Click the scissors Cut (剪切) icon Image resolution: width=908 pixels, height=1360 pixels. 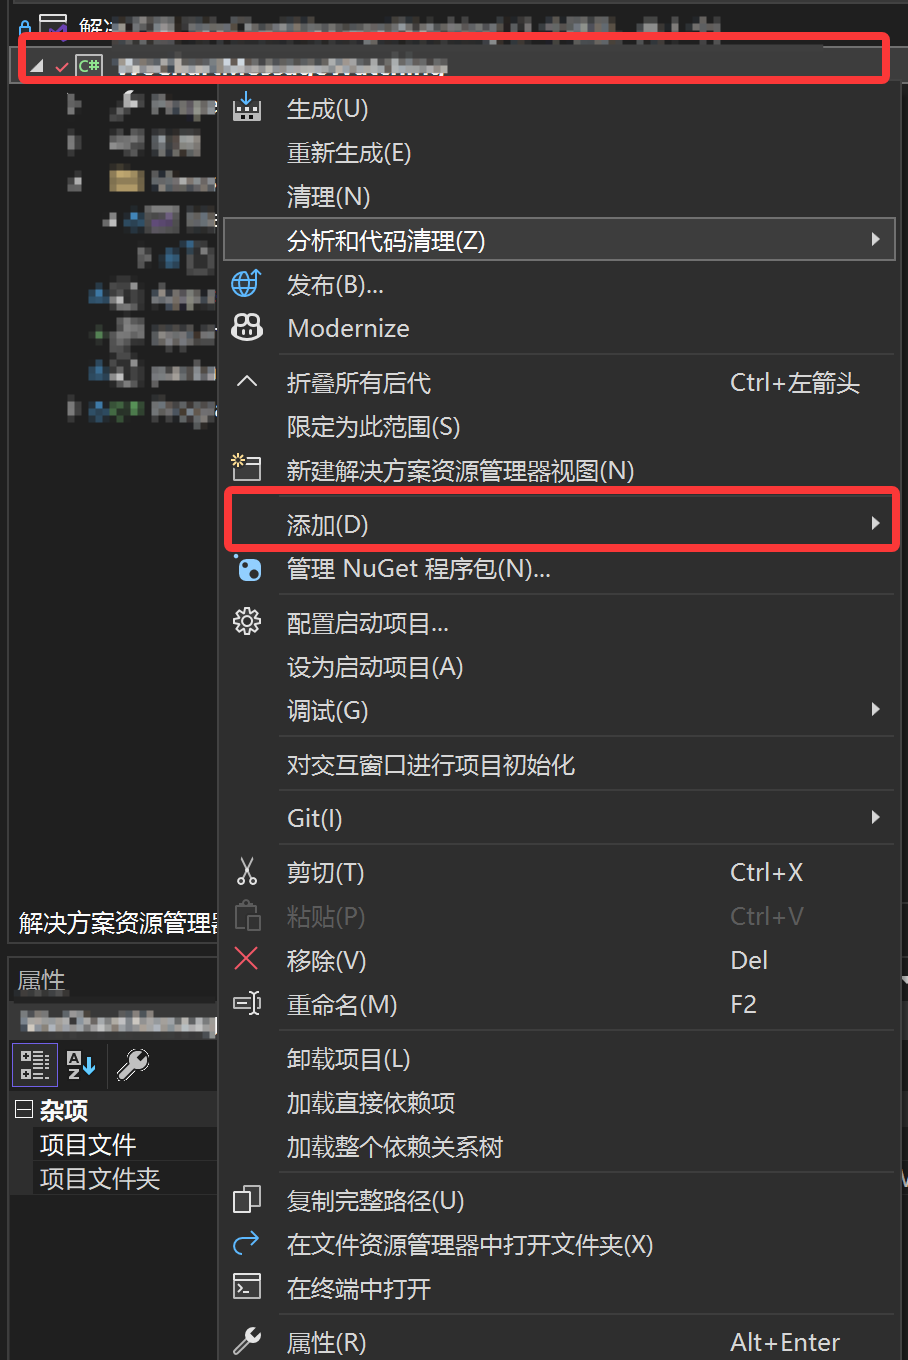[247, 872]
